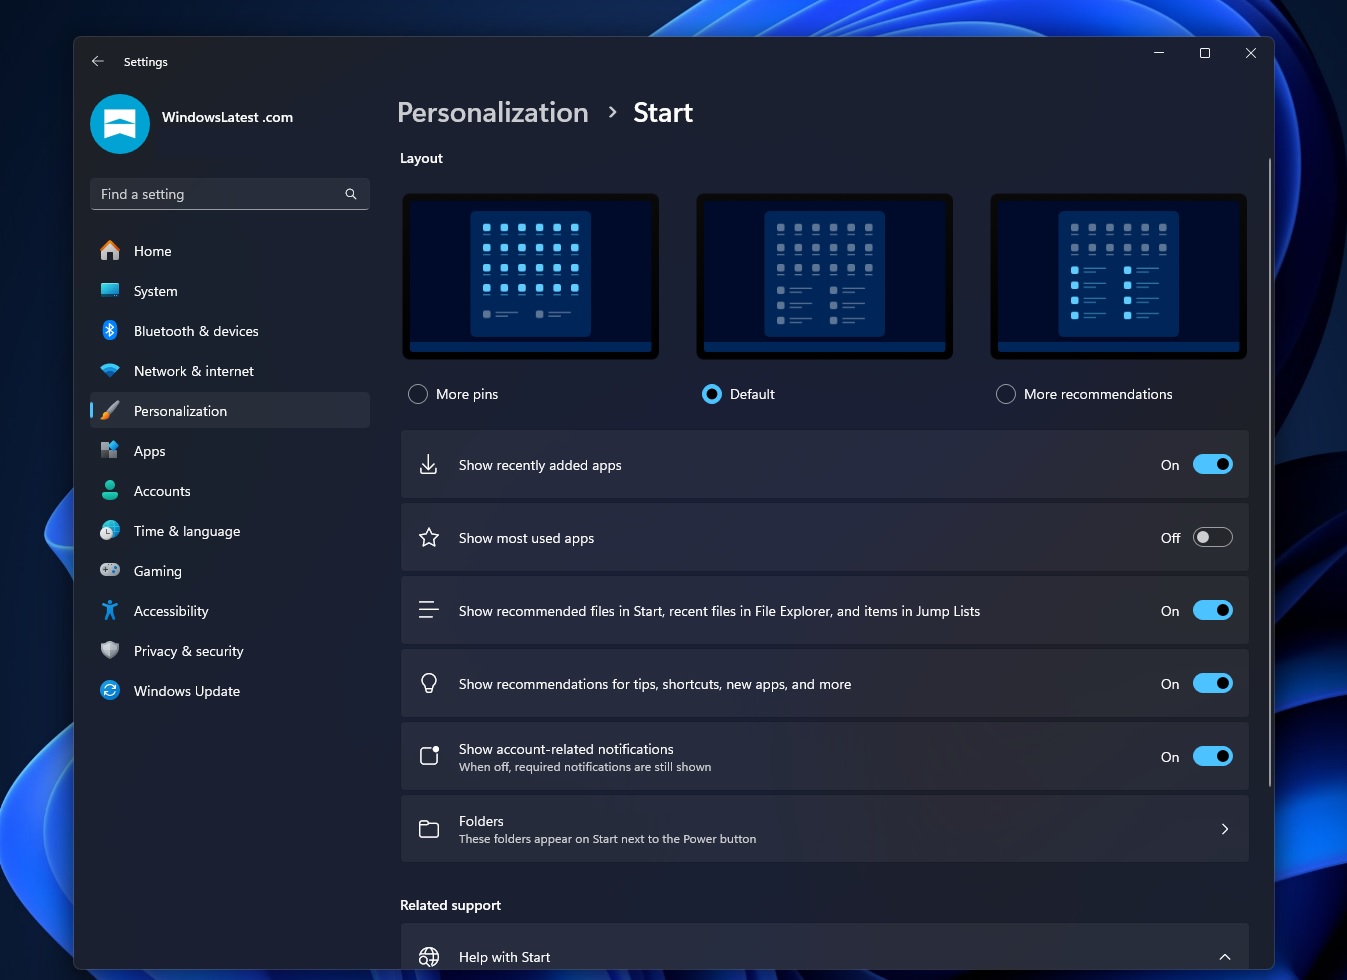Click the Privacy shield icon
This screenshot has height=980, width=1347.
point(110,650)
